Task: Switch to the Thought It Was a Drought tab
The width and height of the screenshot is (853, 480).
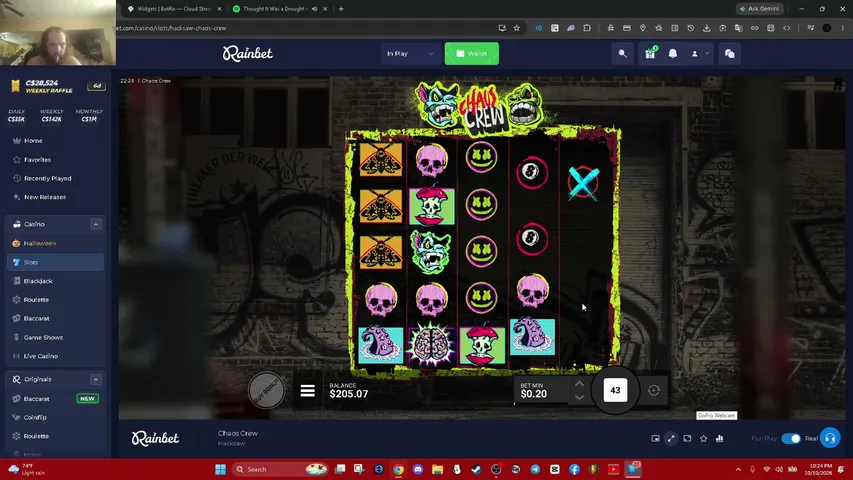Action: pos(275,9)
